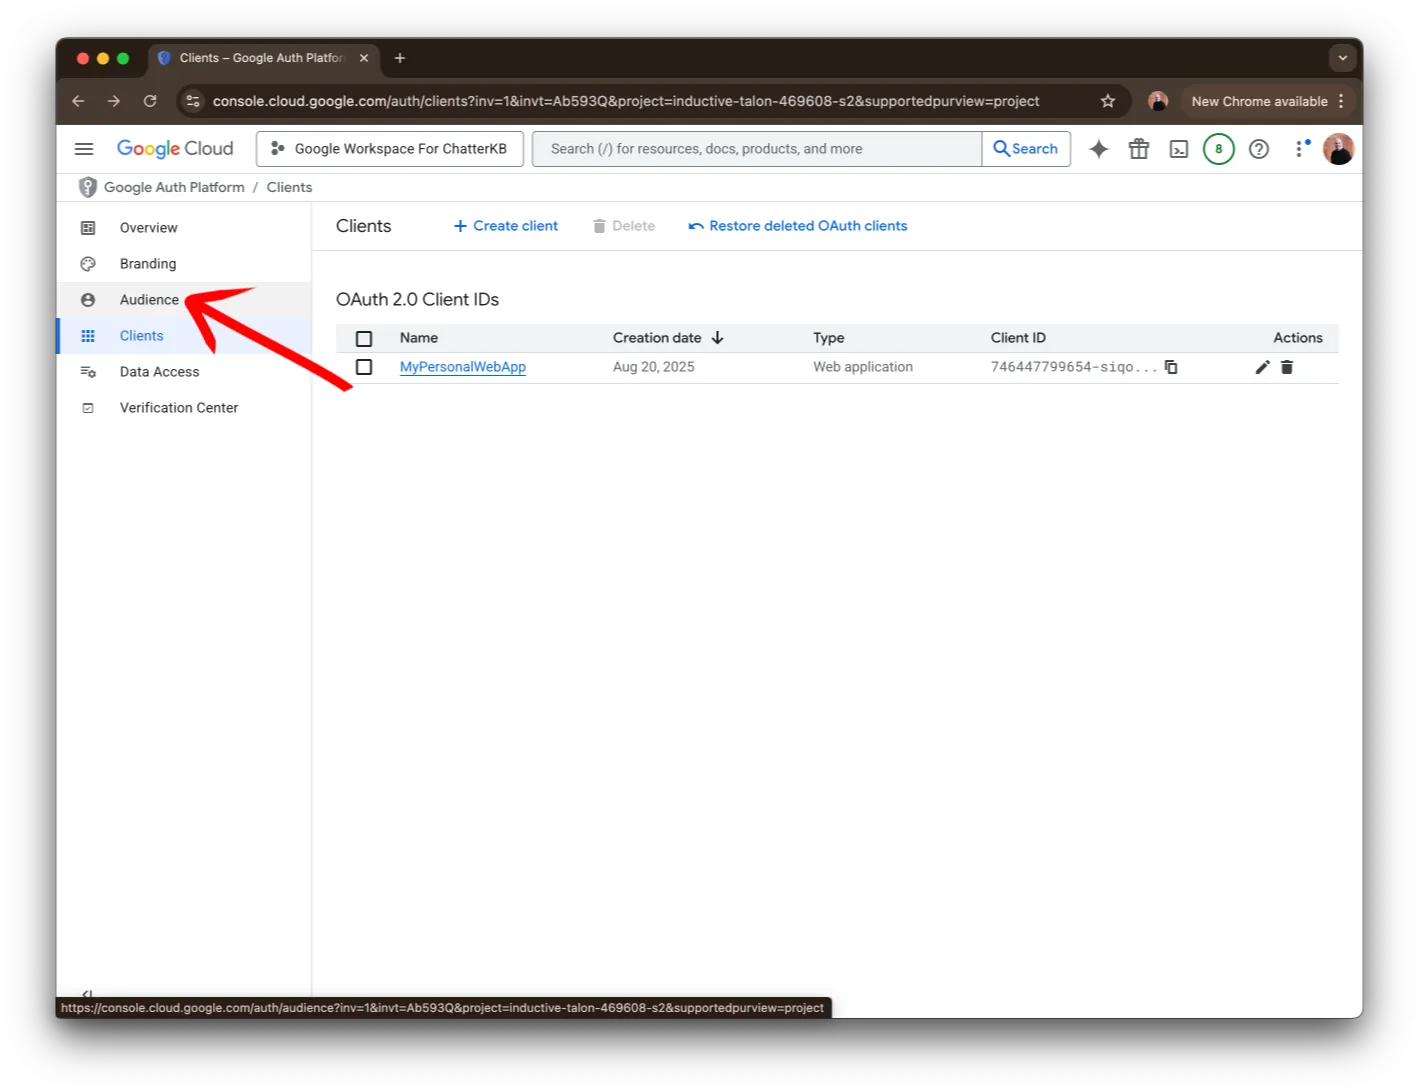Open Verification Center in the sidebar
The image size is (1419, 1092).
click(x=184, y=408)
